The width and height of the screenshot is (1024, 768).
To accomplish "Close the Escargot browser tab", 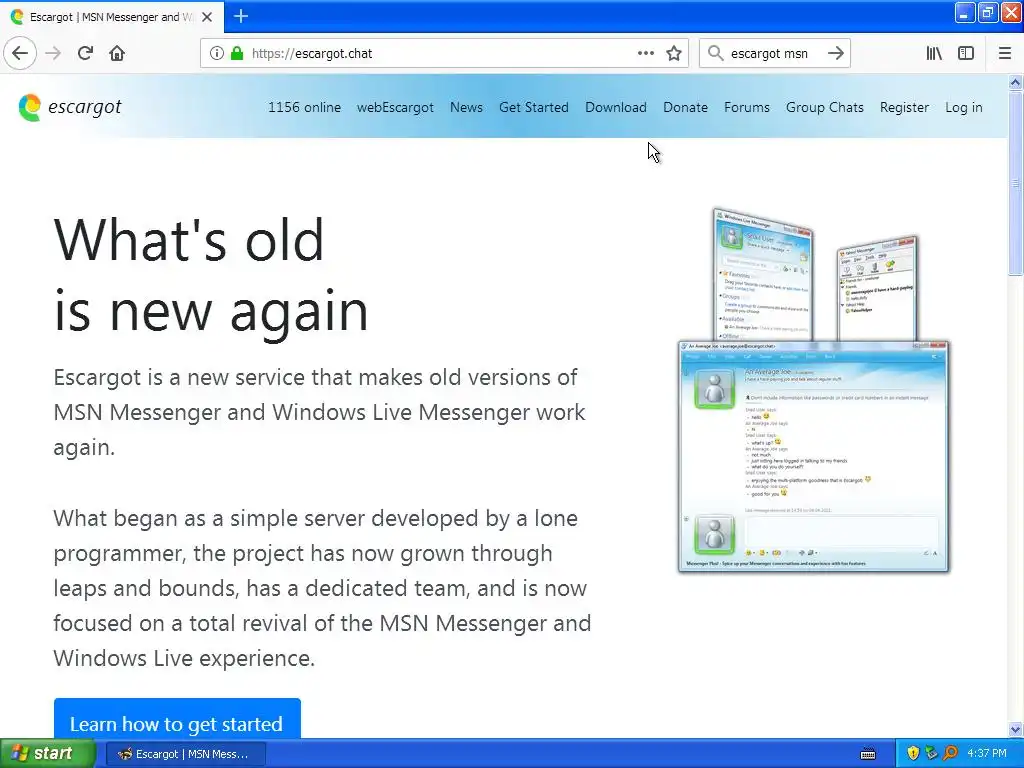I will (207, 17).
